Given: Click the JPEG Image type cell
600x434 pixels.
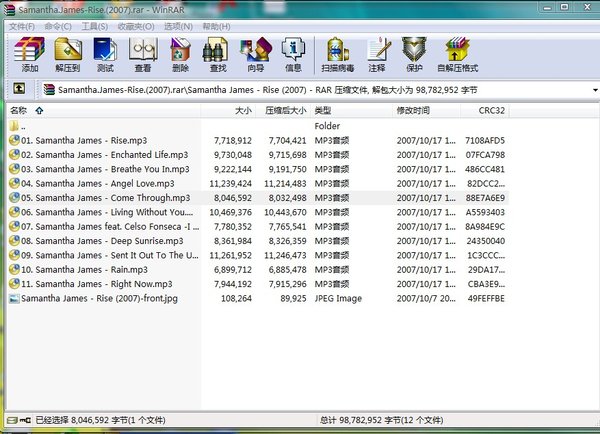Looking at the screenshot, I should pyautogui.click(x=338, y=299).
